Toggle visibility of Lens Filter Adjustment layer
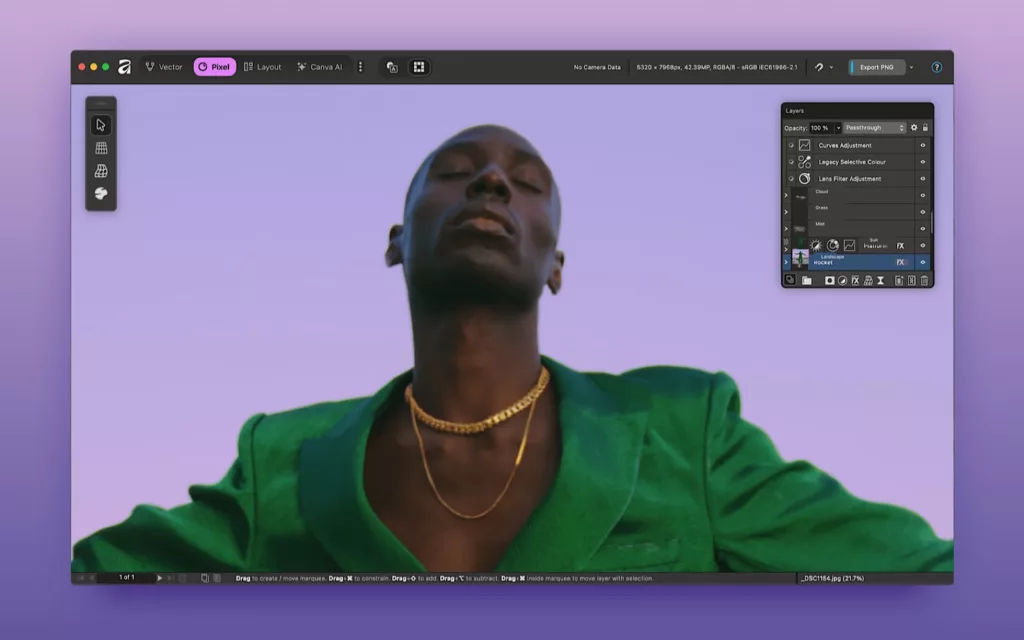The width and height of the screenshot is (1024, 640). (923, 178)
